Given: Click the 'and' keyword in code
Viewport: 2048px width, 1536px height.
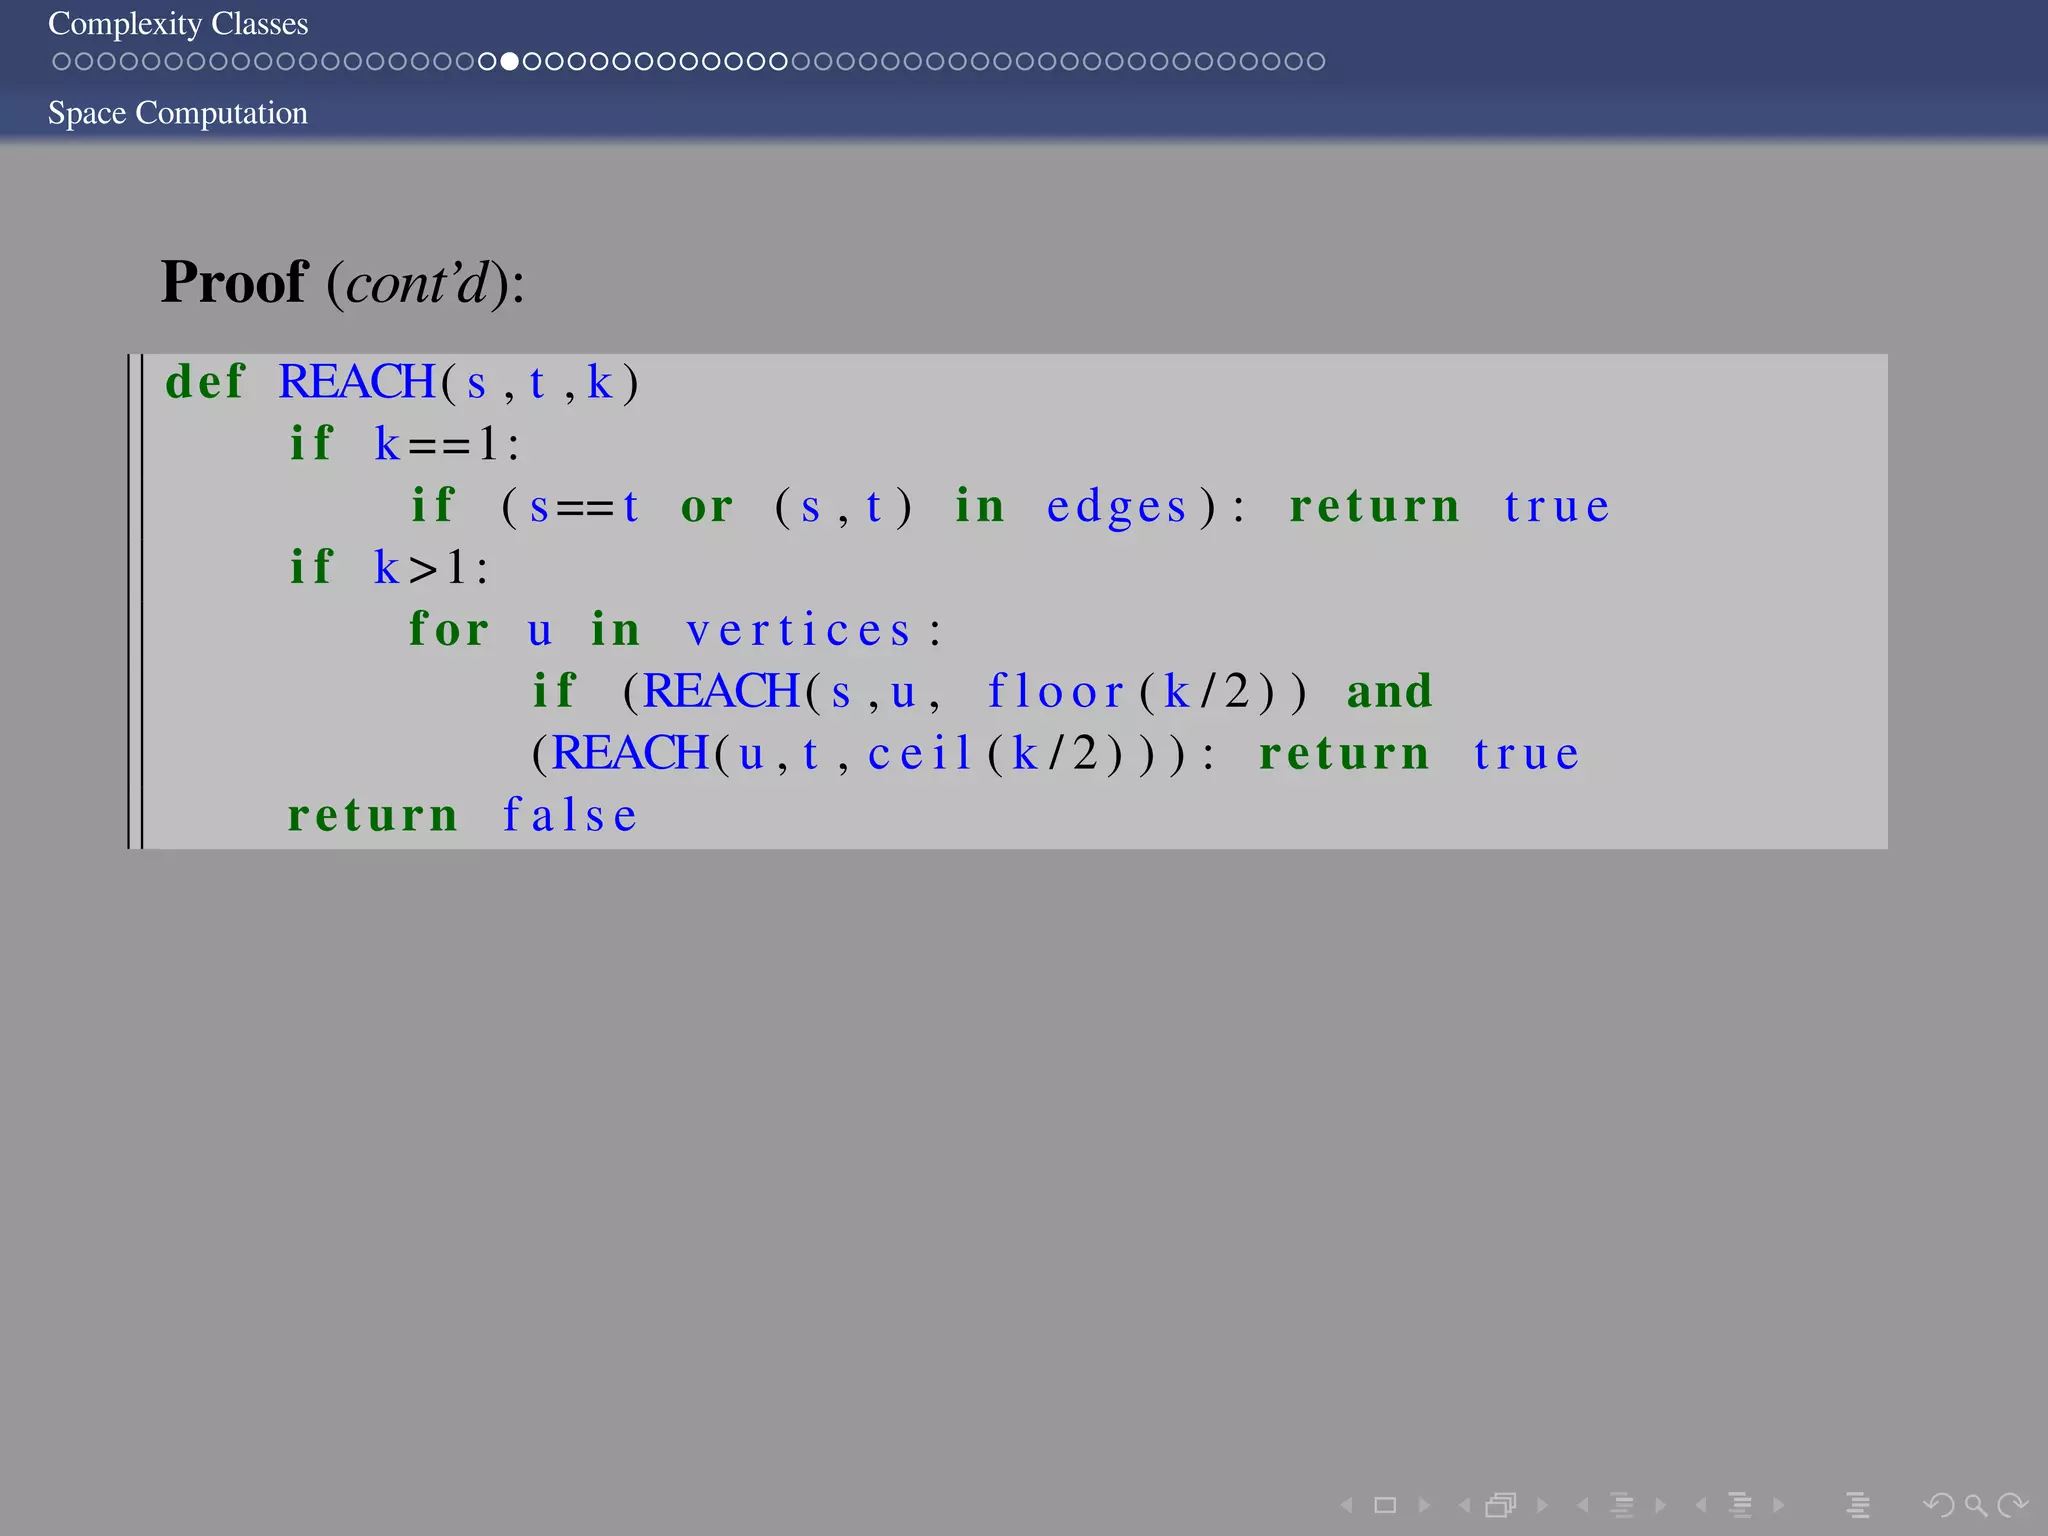Looking at the screenshot, I should click(1390, 691).
